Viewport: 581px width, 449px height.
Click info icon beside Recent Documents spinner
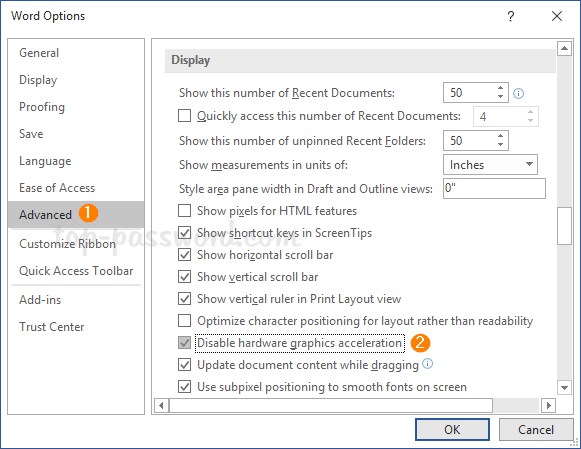518,93
